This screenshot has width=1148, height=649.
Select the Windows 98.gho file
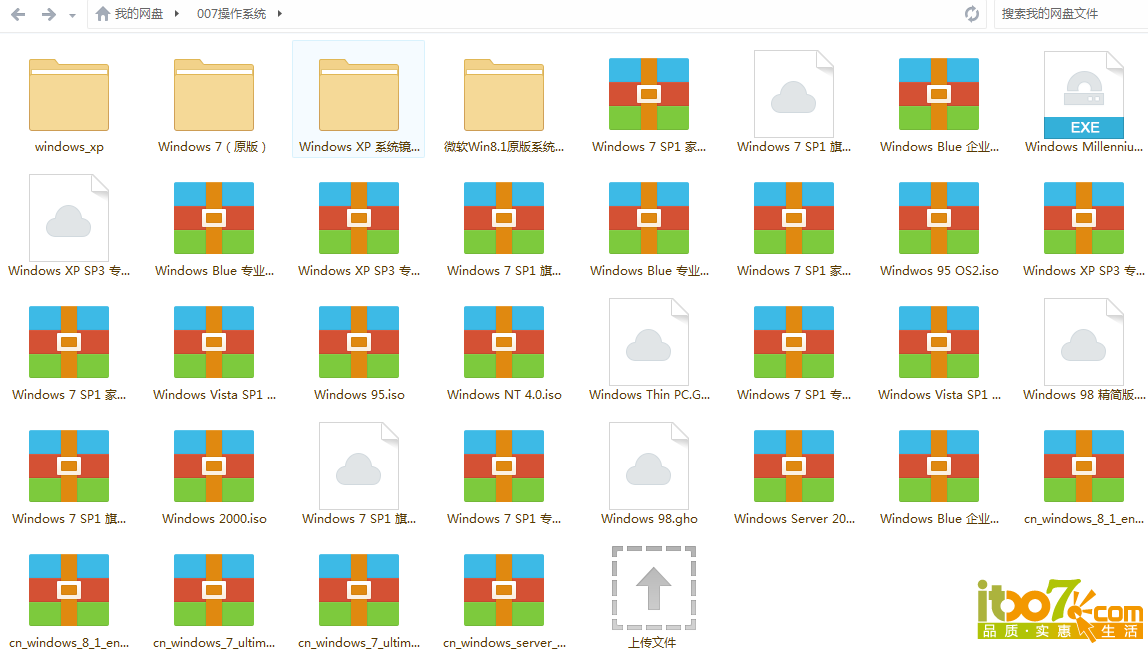649,466
